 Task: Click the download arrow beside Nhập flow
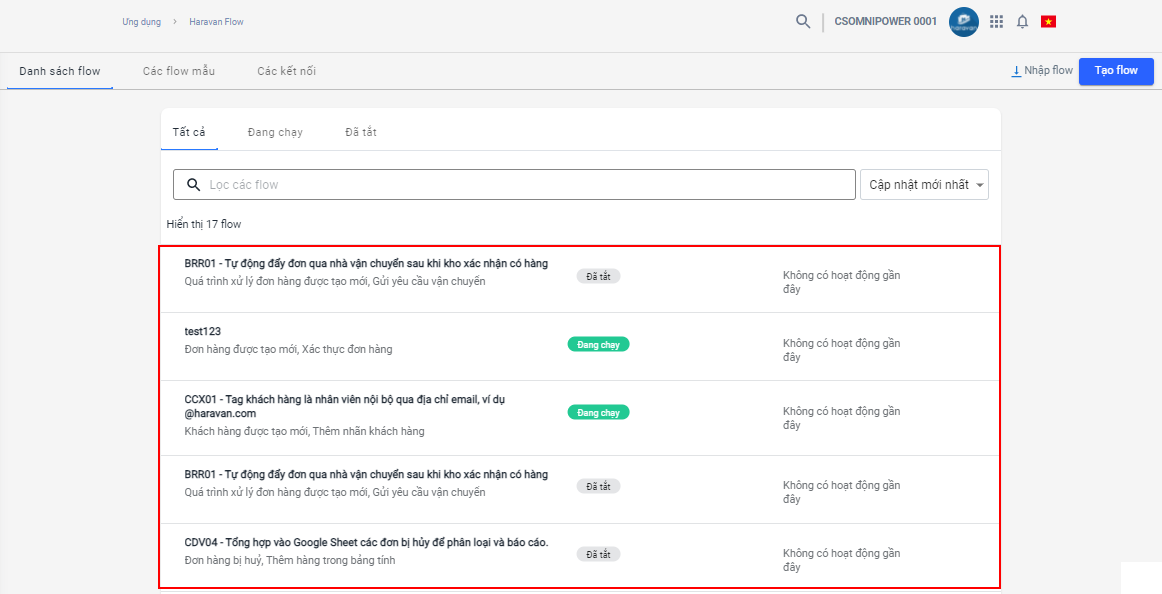[1016, 71]
